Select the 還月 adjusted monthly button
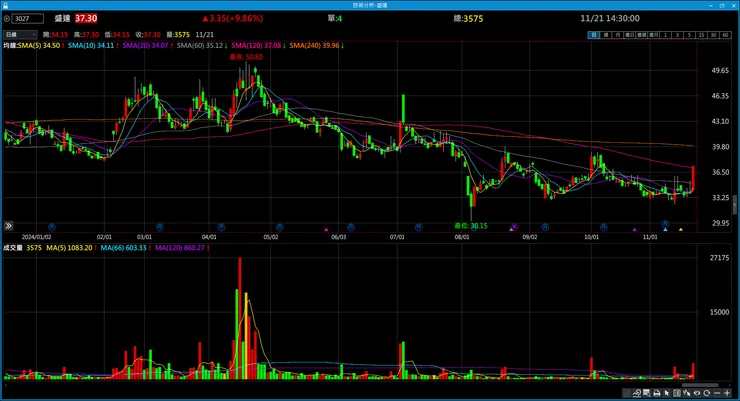 tap(654, 35)
